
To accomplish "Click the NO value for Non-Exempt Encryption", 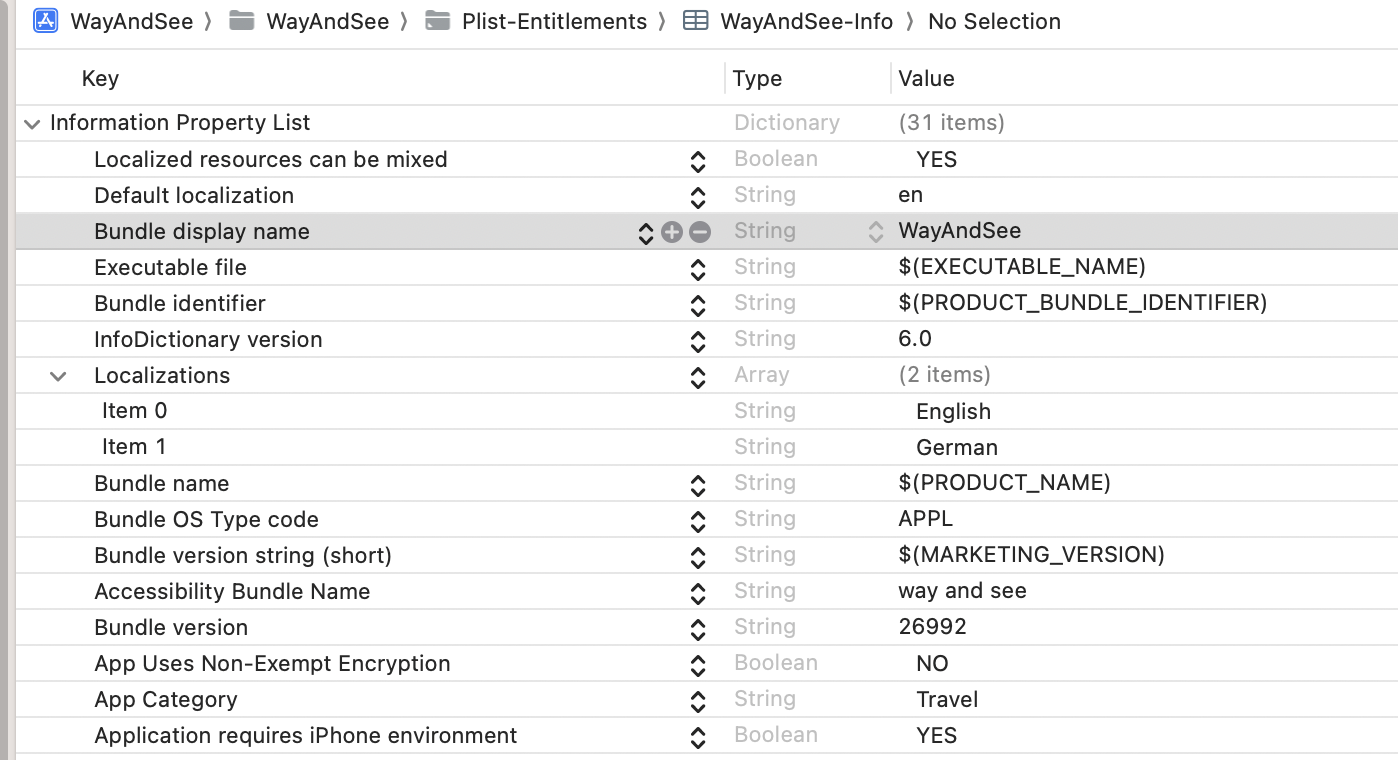I will click(x=932, y=664).
